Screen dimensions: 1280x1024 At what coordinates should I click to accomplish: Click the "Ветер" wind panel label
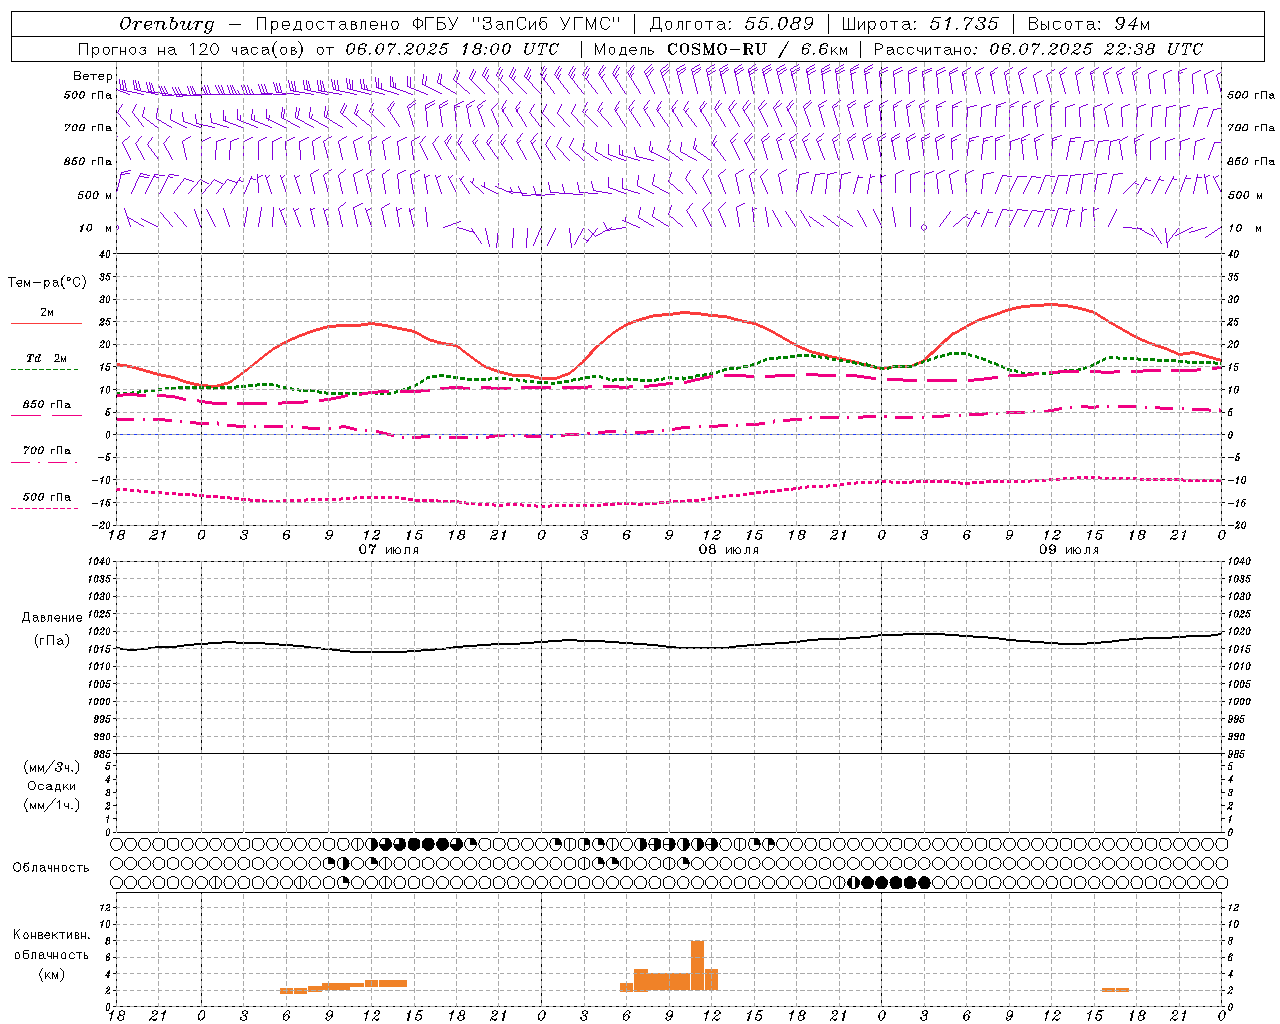coord(92,76)
